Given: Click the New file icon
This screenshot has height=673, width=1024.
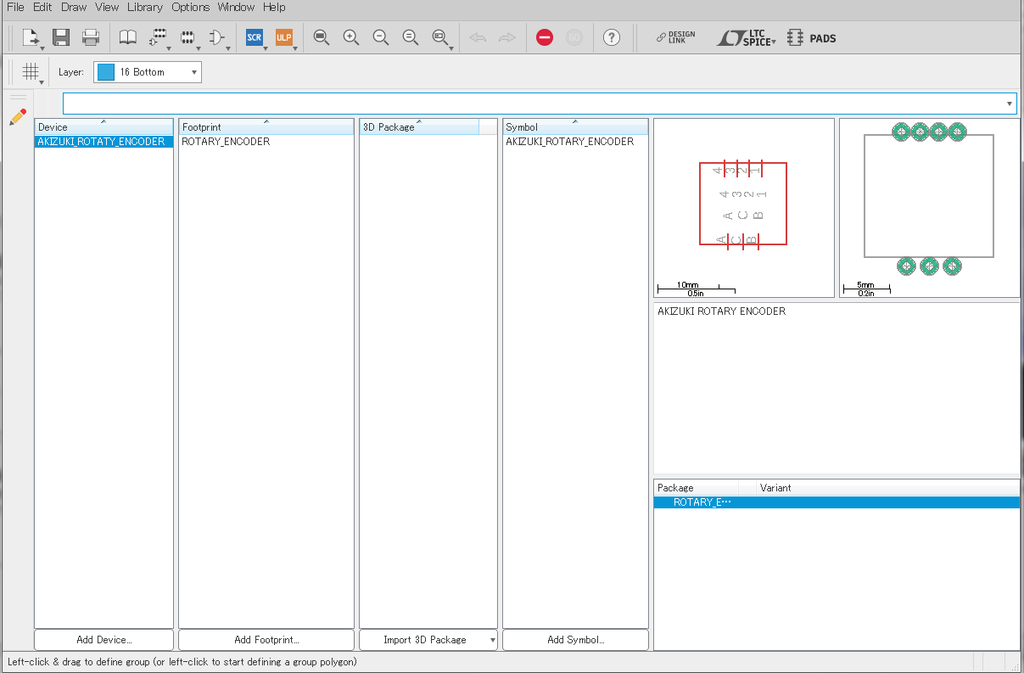Looking at the screenshot, I should tap(30, 37).
